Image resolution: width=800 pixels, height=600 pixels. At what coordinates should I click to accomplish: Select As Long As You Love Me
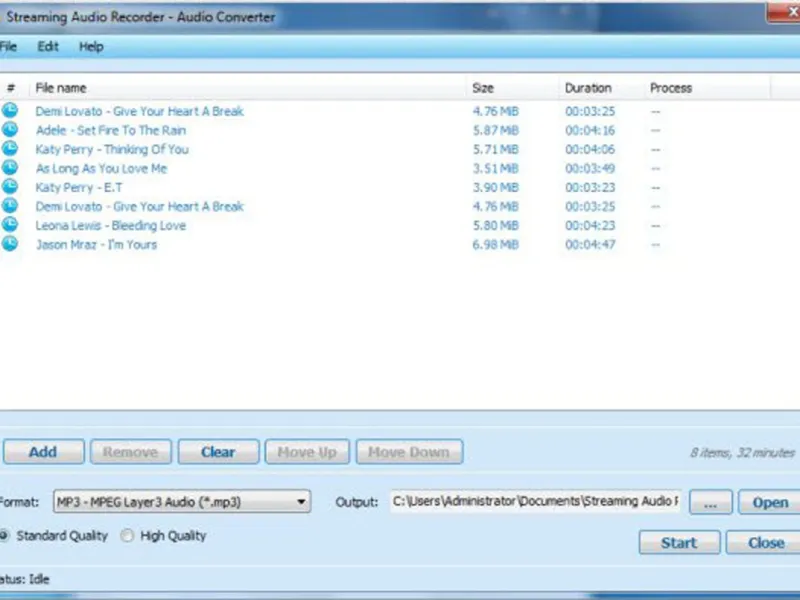point(102,168)
